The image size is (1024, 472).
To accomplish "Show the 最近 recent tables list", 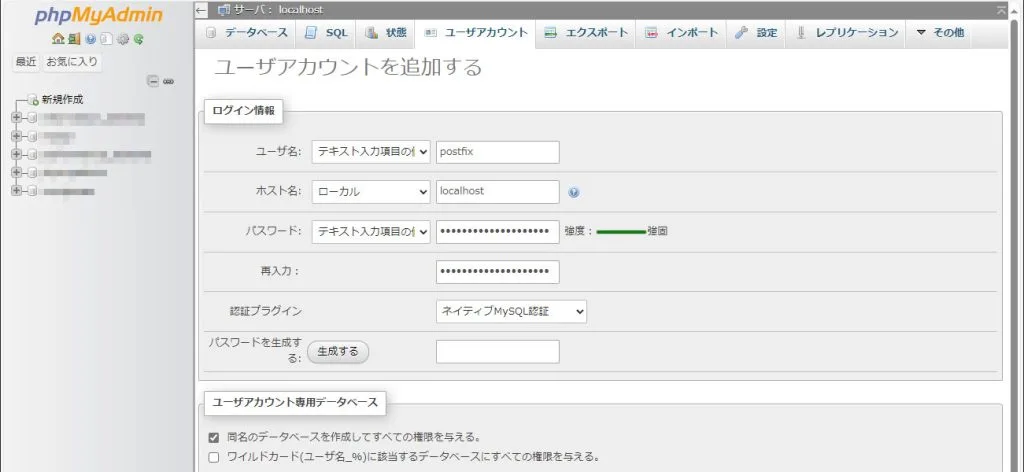I will [26, 62].
